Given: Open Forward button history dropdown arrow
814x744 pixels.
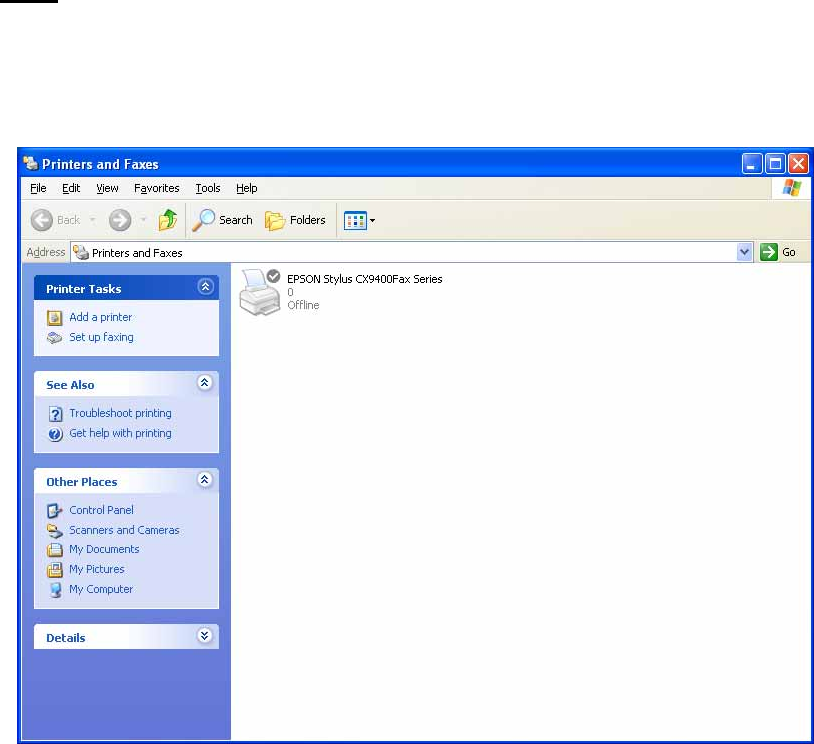Looking at the screenshot, I should coord(143,220).
